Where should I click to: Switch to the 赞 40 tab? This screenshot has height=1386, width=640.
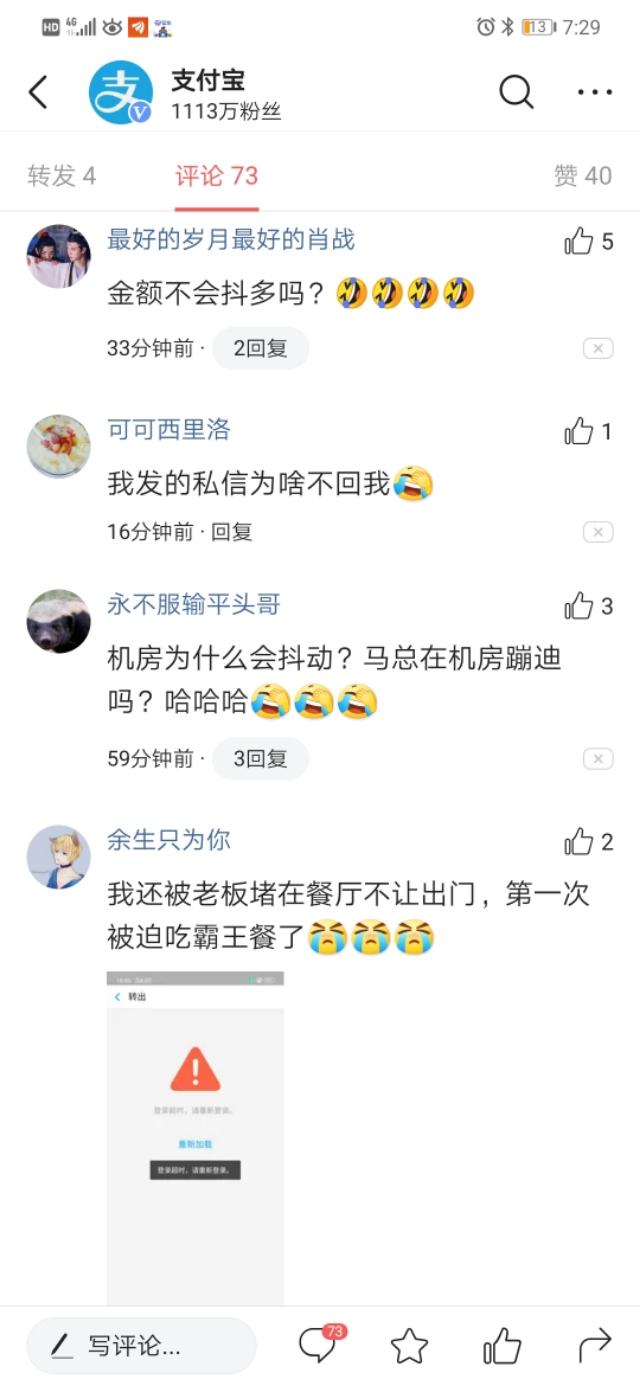[583, 176]
